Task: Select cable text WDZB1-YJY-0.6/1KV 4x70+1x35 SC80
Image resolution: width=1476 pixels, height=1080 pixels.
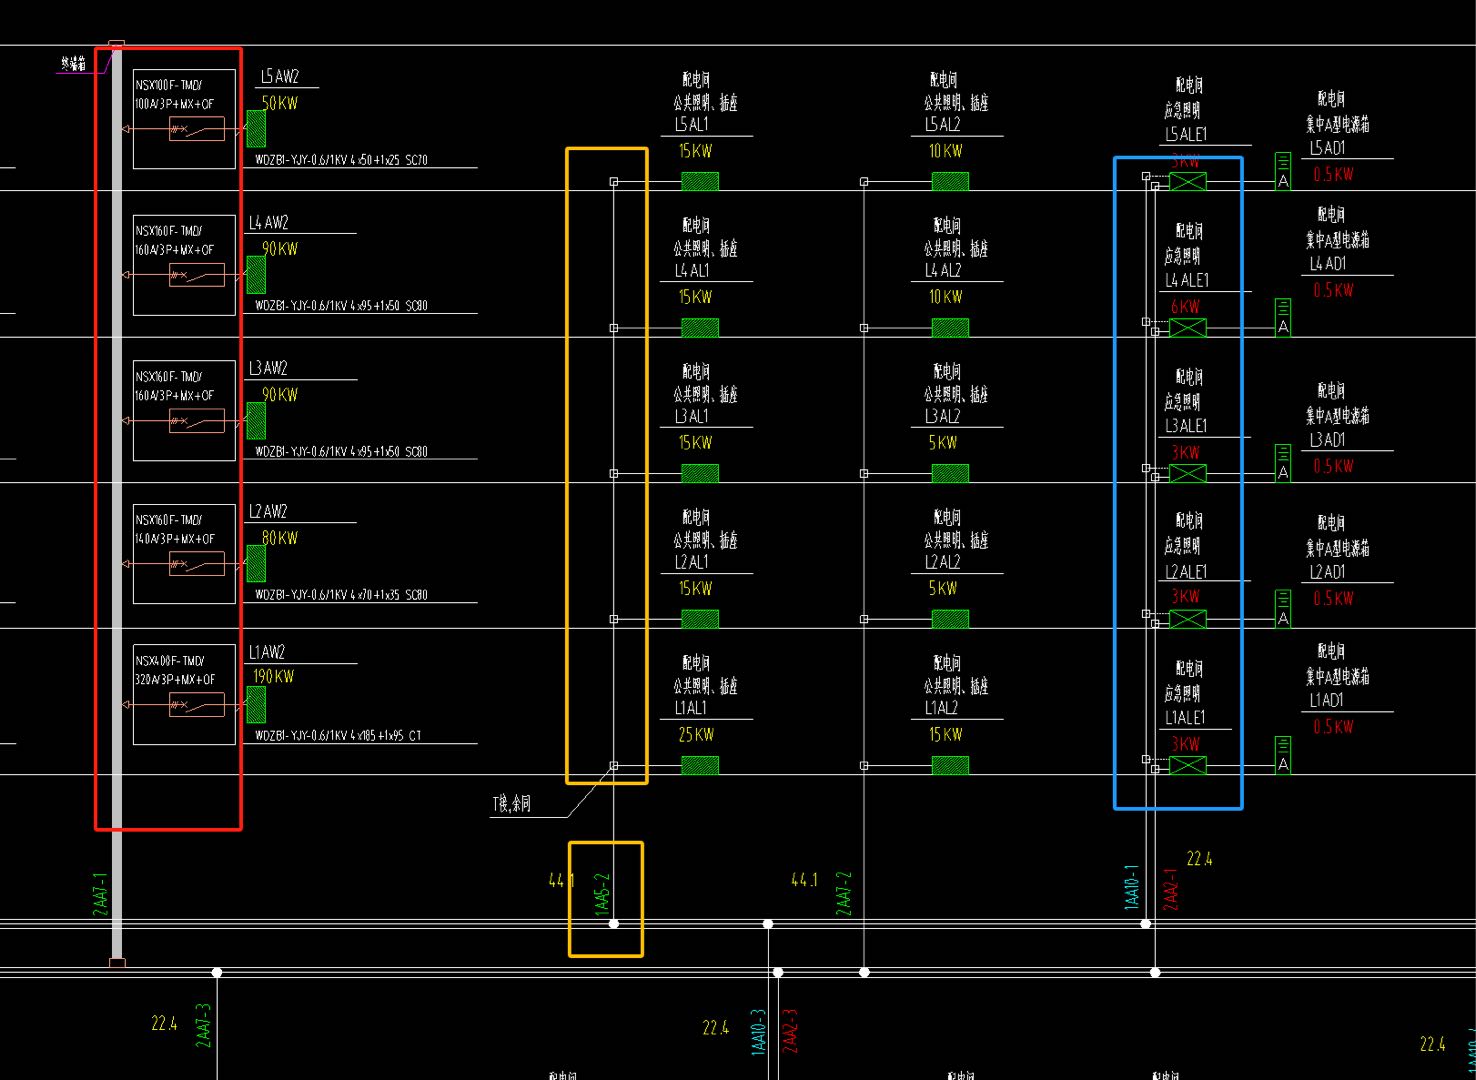Action: (341, 595)
